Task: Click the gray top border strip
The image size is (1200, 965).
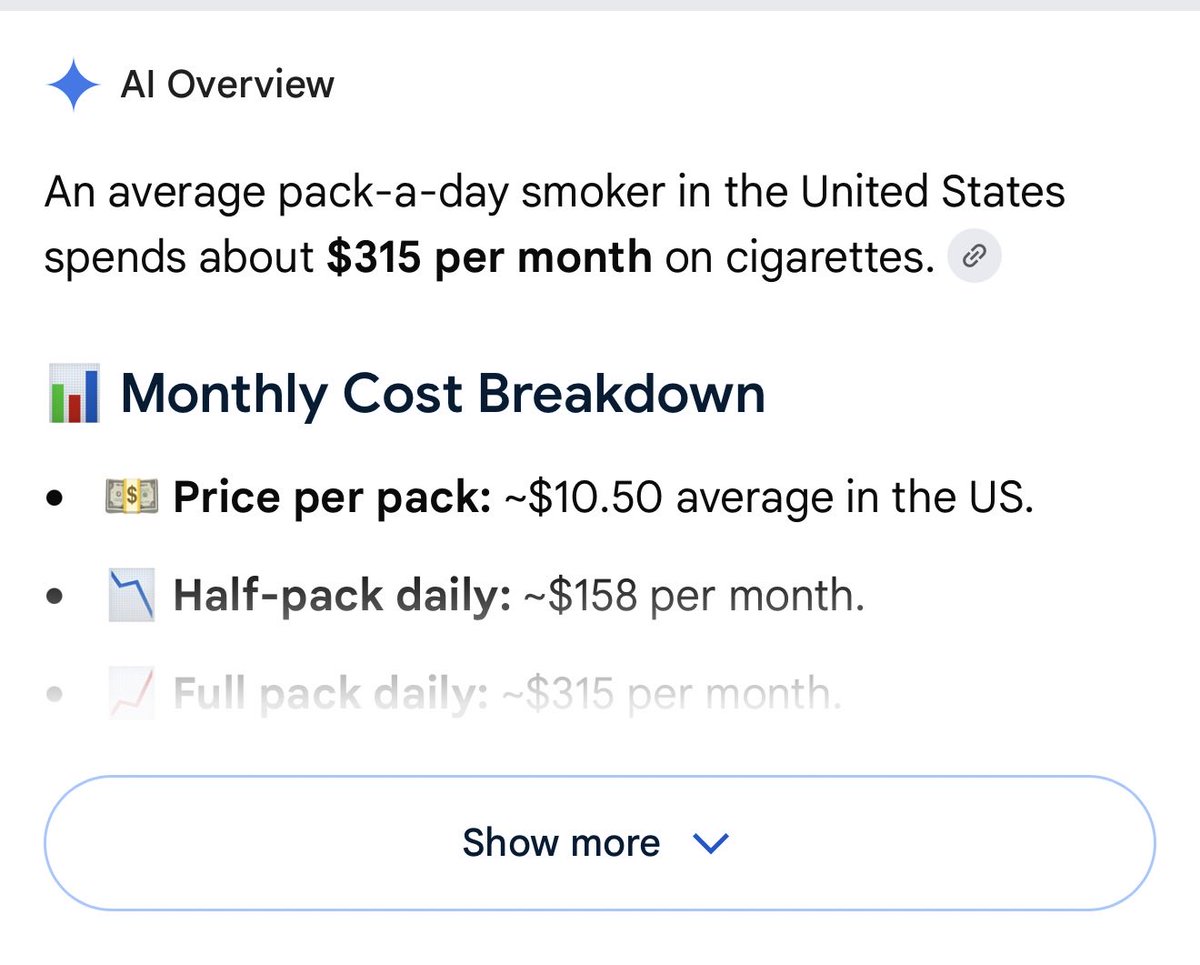Action: coord(600,5)
